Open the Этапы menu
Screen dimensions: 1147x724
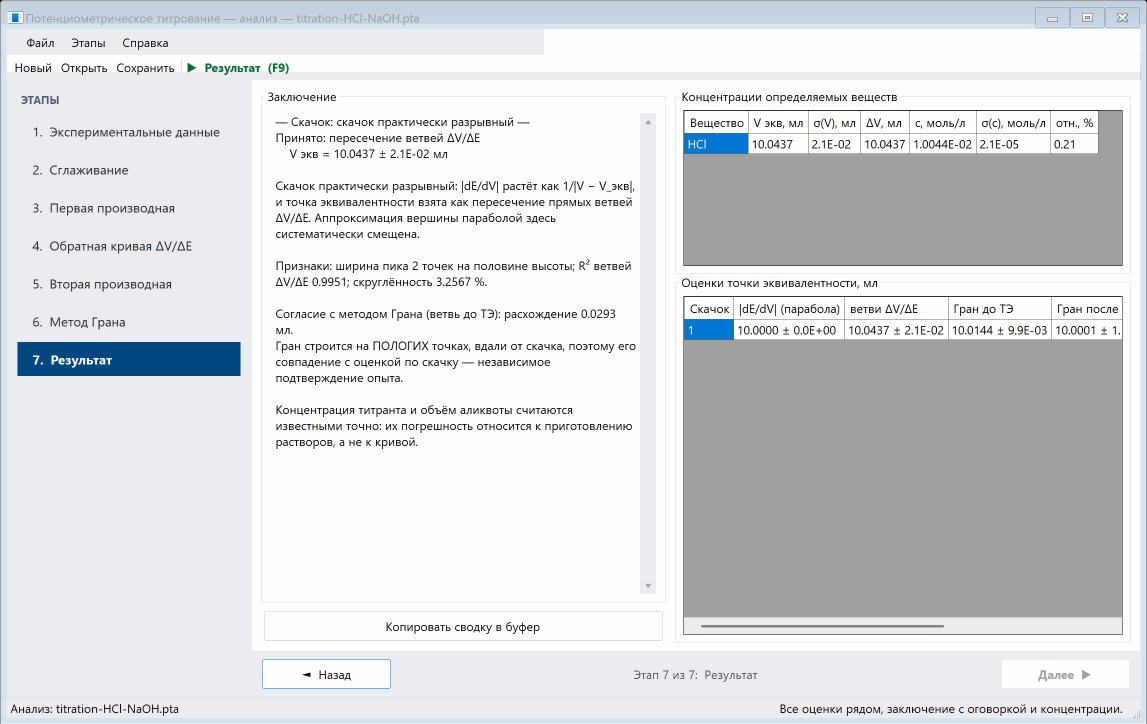[x=89, y=43]
